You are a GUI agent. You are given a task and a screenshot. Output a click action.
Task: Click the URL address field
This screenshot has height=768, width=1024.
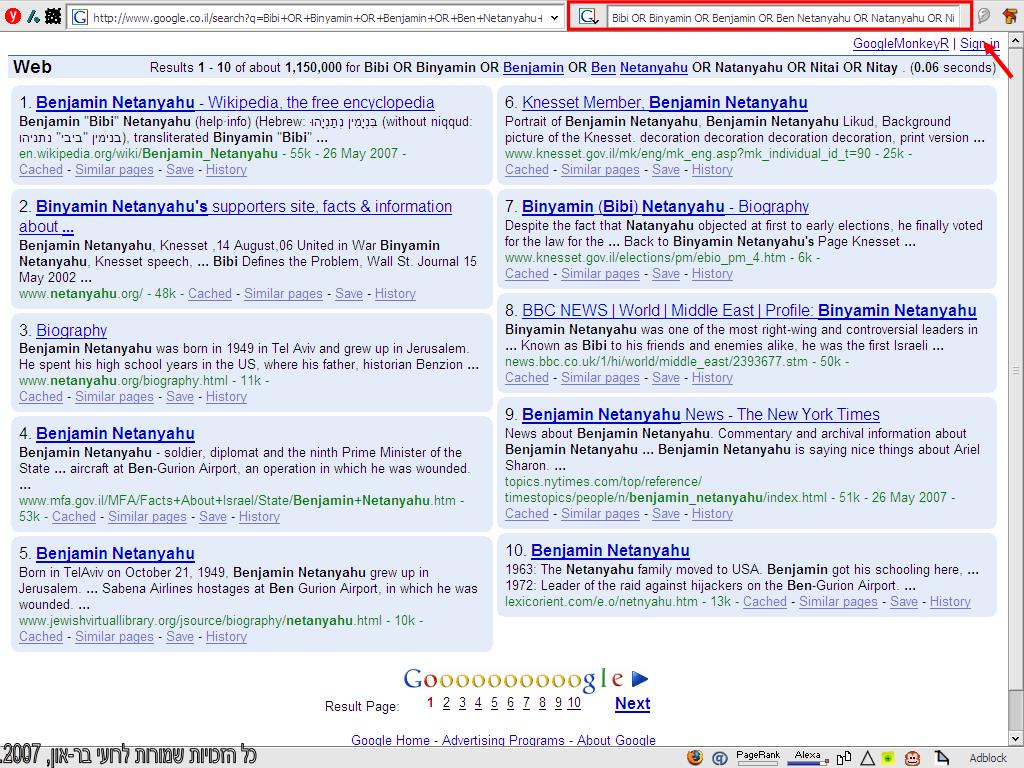[x=318, y=18]
